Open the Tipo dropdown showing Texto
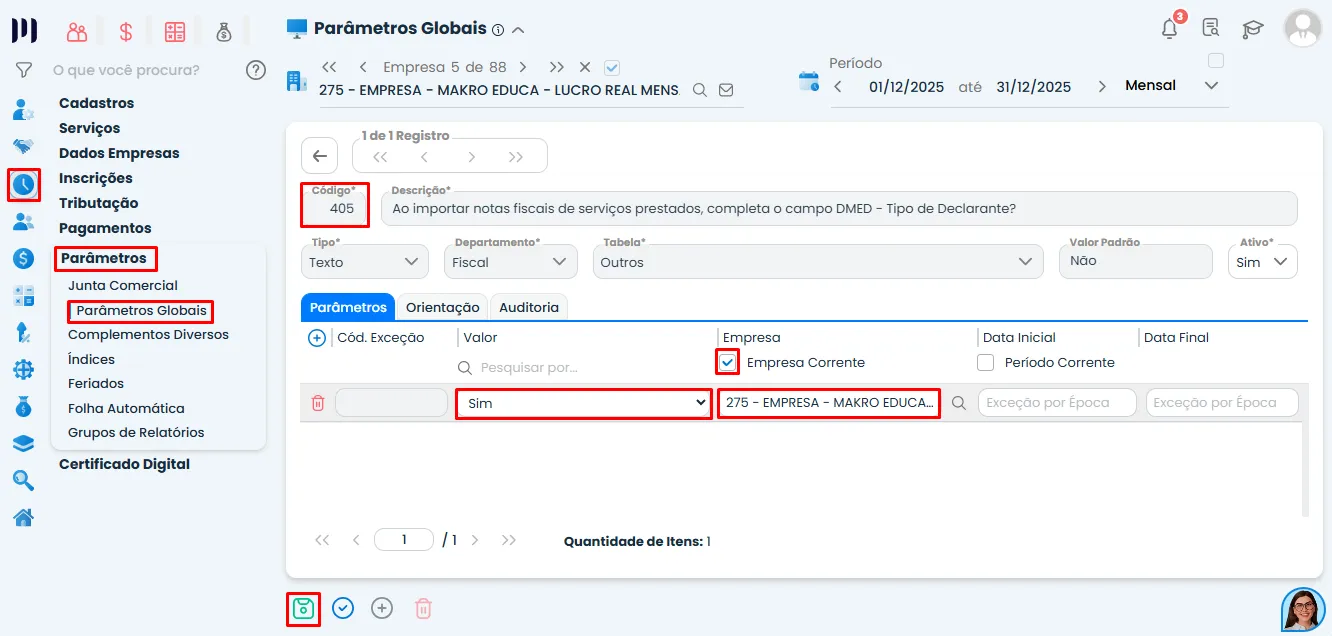 coord(364,261)
